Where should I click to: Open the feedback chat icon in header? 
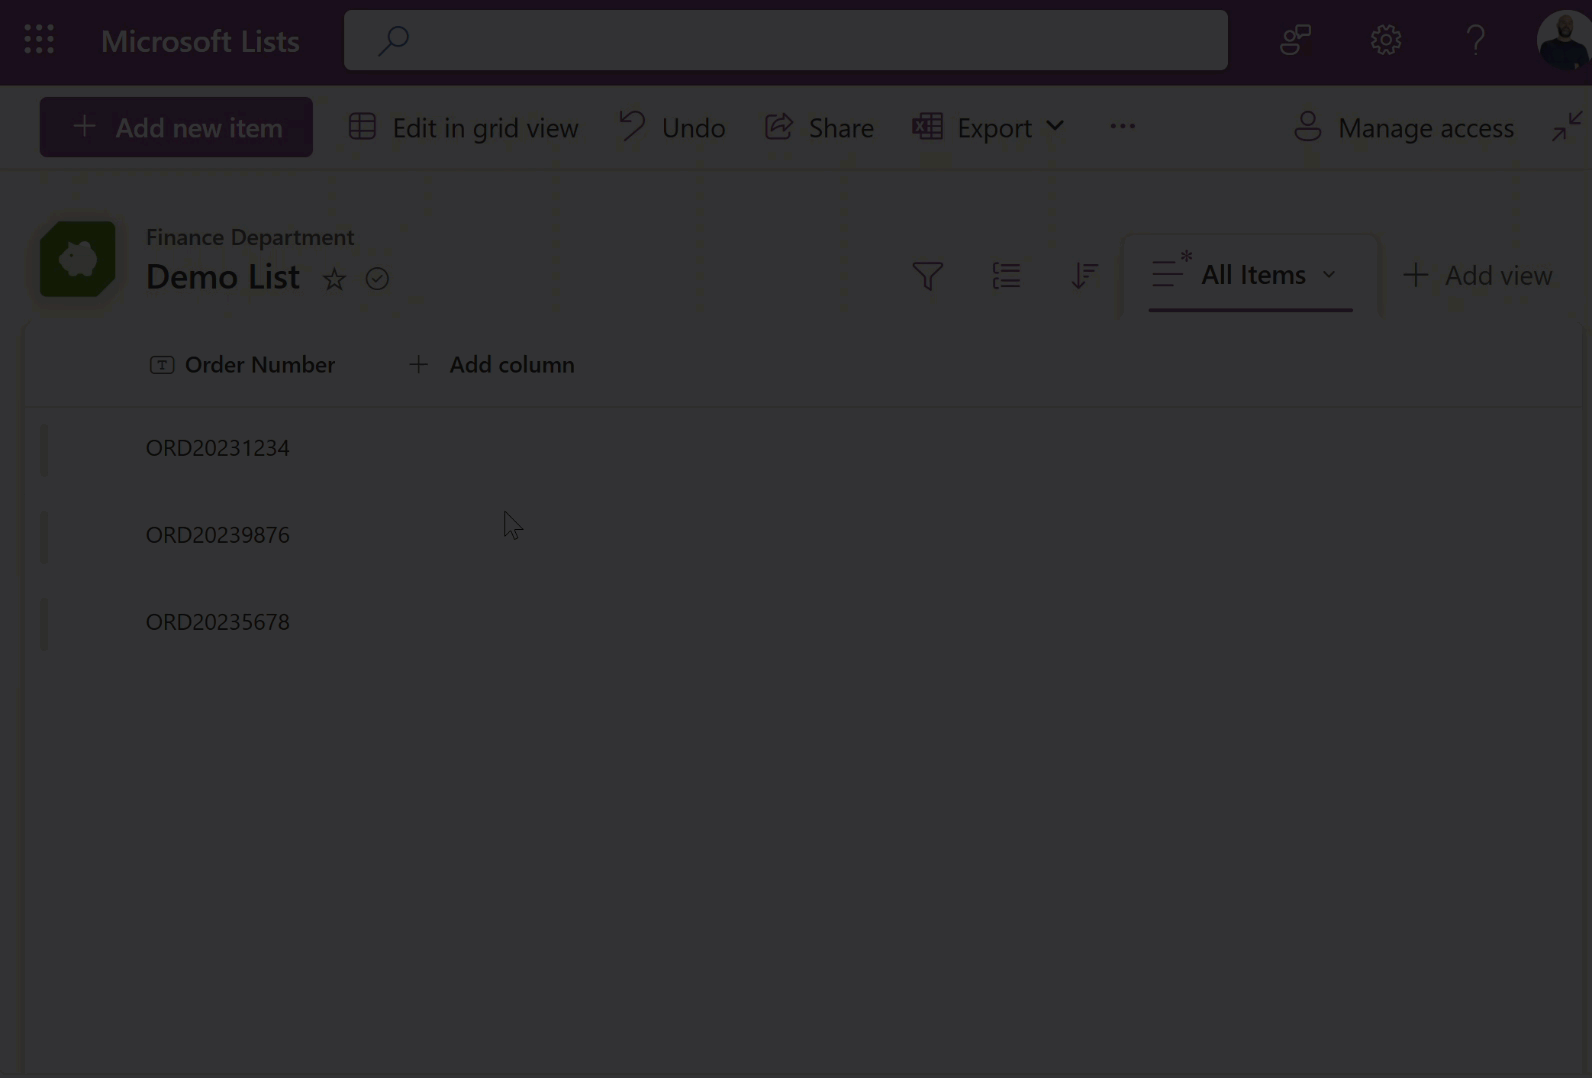tap(1295, 40)
